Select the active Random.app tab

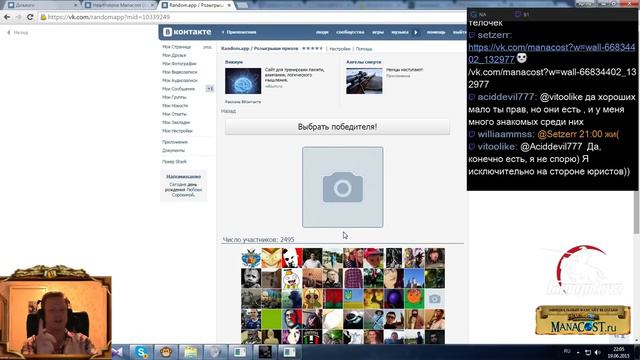coord(196,5)
